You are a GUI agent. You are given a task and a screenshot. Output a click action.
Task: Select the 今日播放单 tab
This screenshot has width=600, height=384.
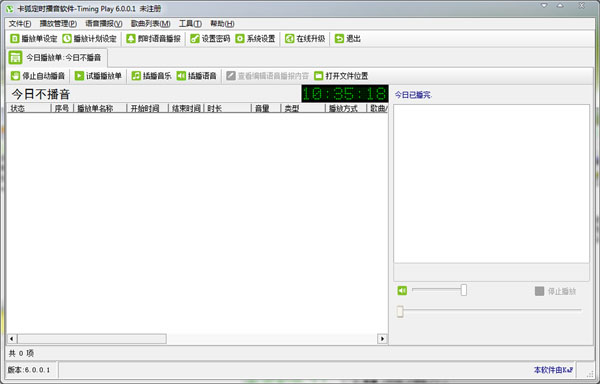click(57, 58)
